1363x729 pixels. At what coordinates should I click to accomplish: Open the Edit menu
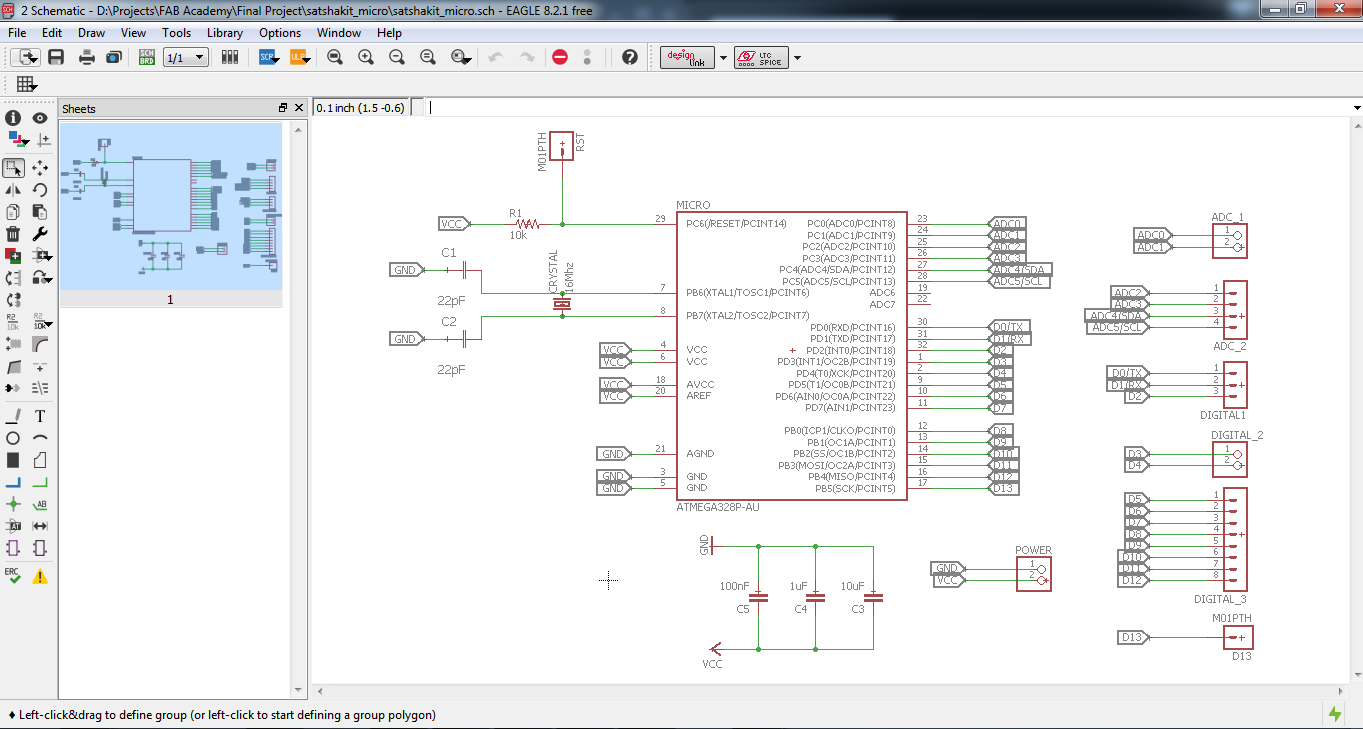(x=52, y=33)
